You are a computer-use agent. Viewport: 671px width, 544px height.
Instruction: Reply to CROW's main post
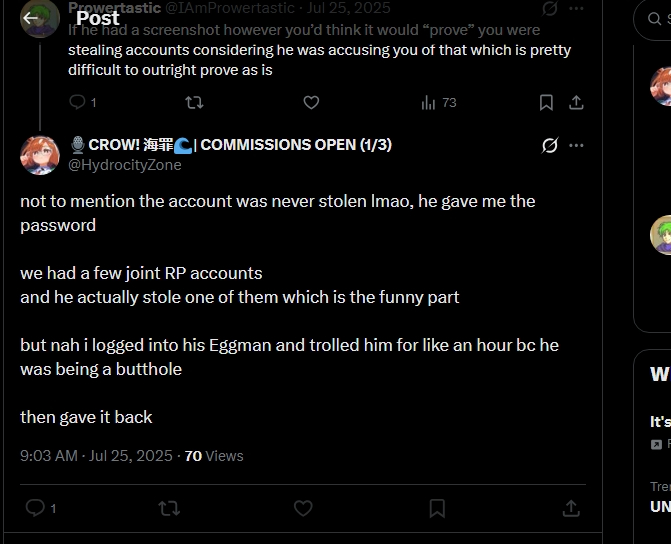(36, 508)
